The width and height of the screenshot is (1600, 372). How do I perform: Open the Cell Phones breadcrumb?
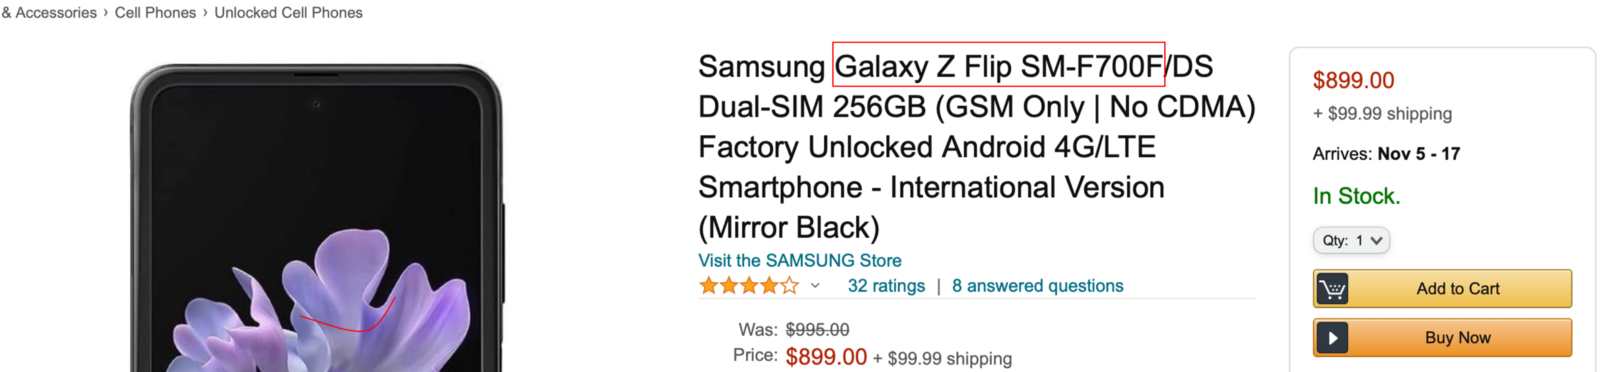point(155,13)
